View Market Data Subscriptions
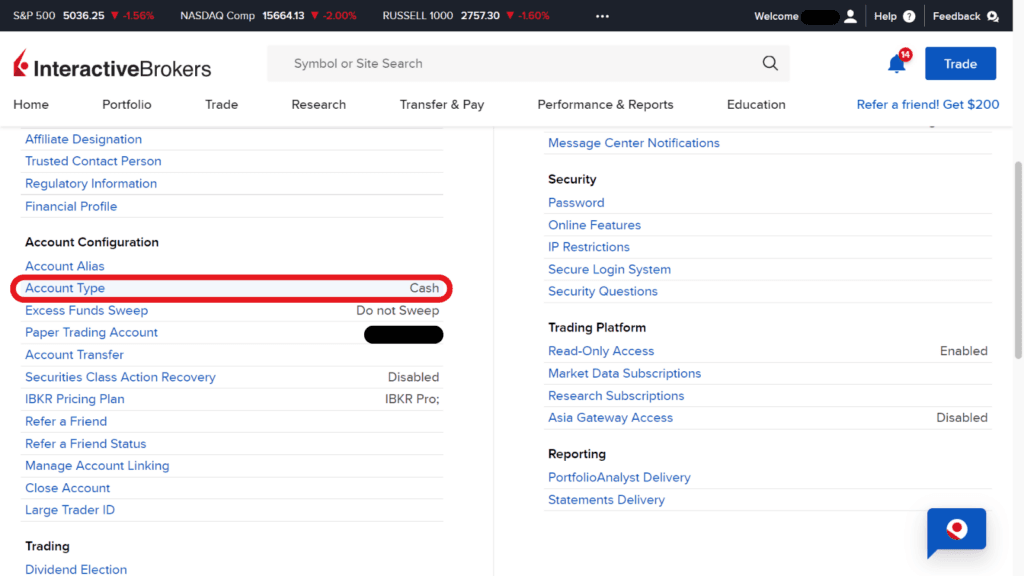Image resolution: width=1024 pixels, height=576 pixels. [x=624, y=373]
